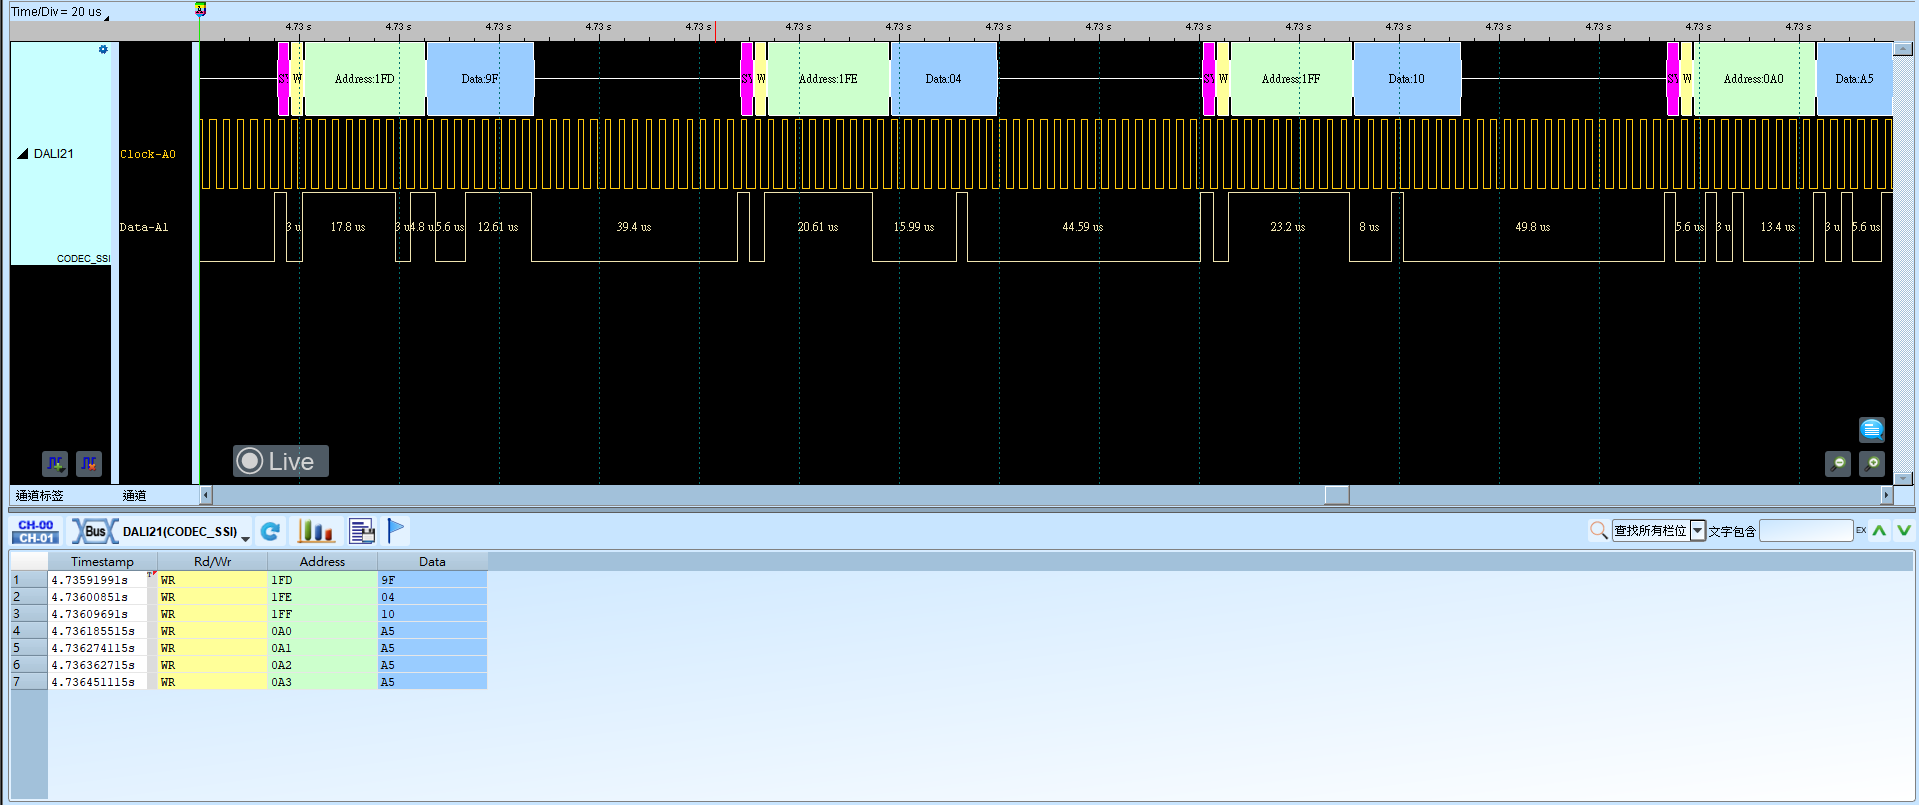Click waveform vertical scrollbar up arrow
Screen dimensions: 1919x805
tap(1903, 48)
